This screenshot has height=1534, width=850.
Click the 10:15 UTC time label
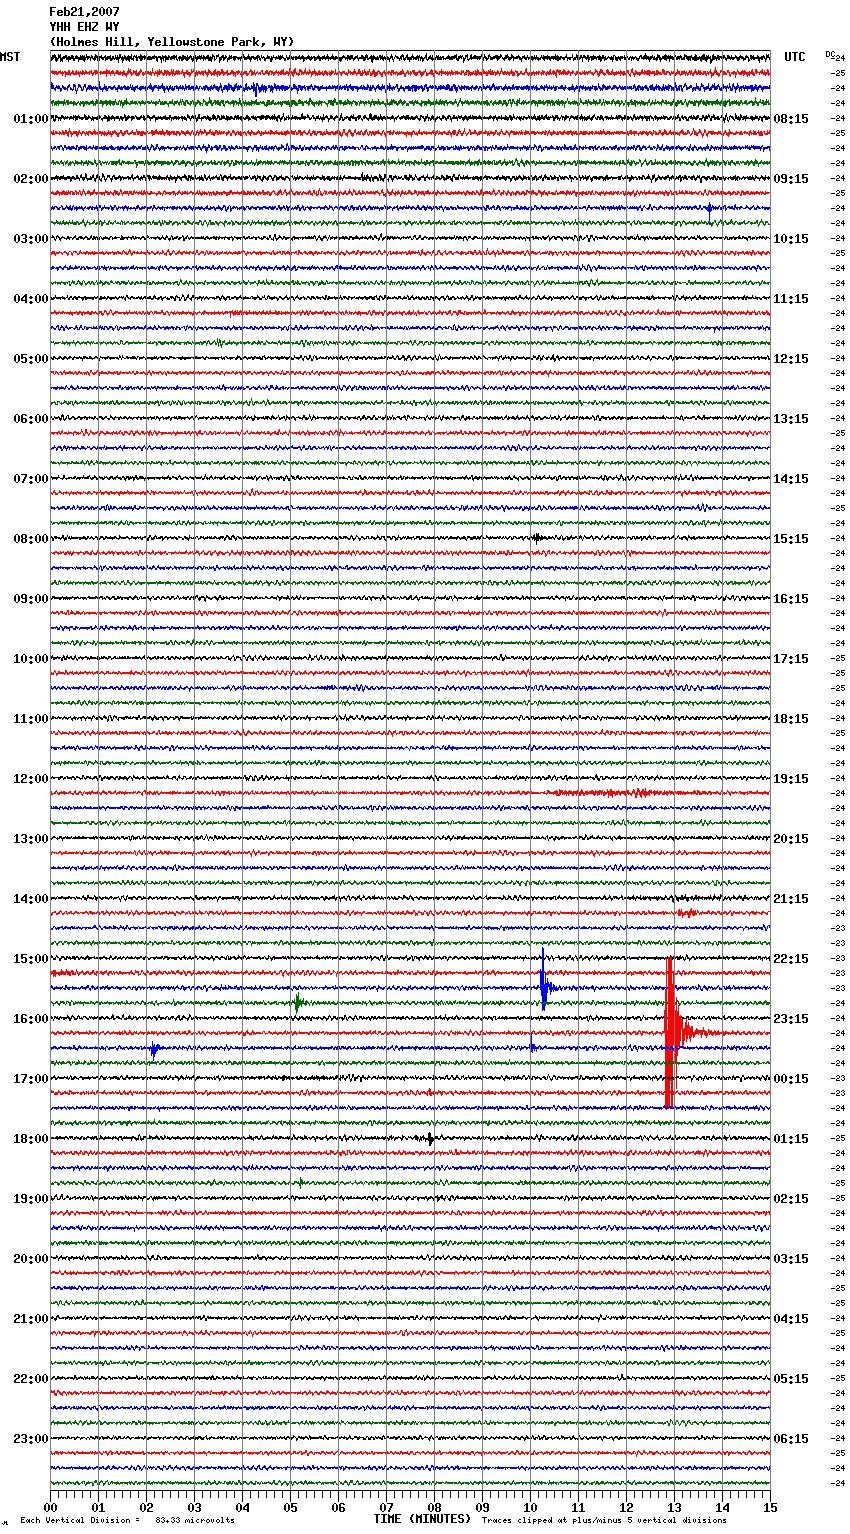point(791,239)
